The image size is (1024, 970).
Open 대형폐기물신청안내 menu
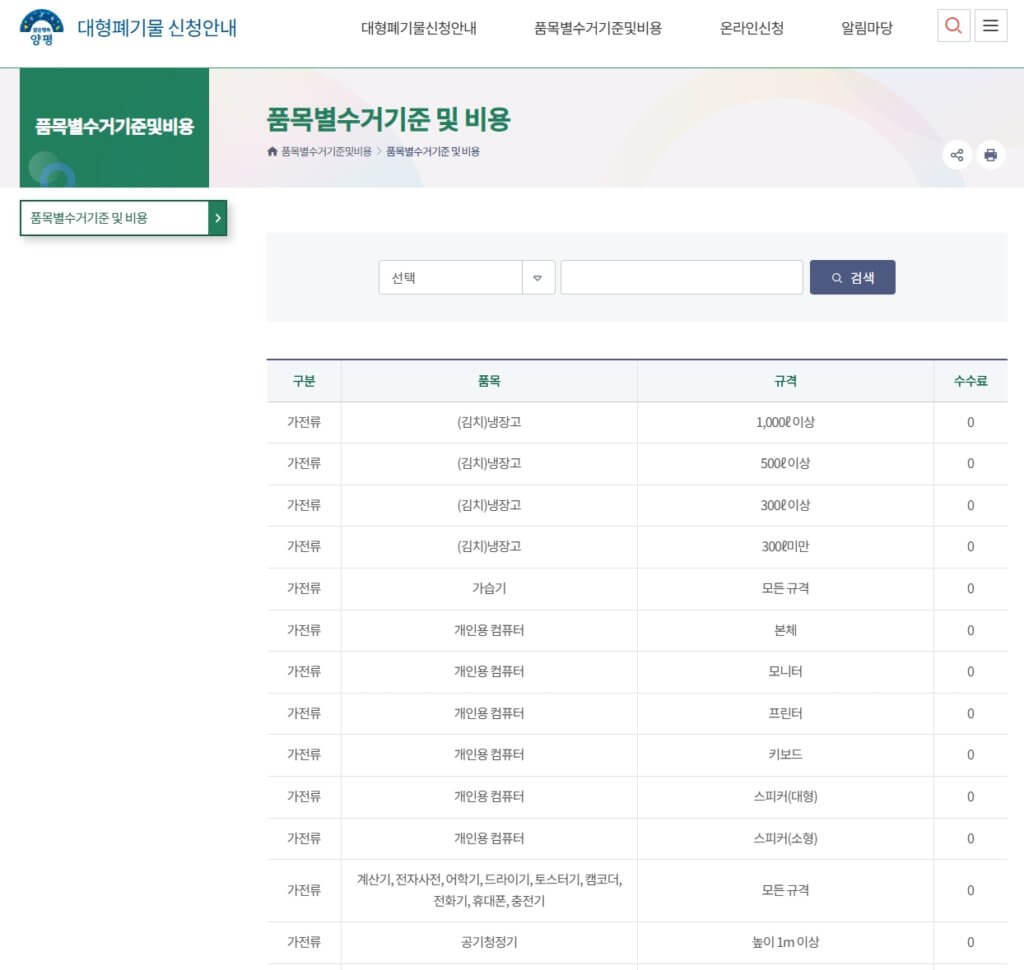[419, 28]
